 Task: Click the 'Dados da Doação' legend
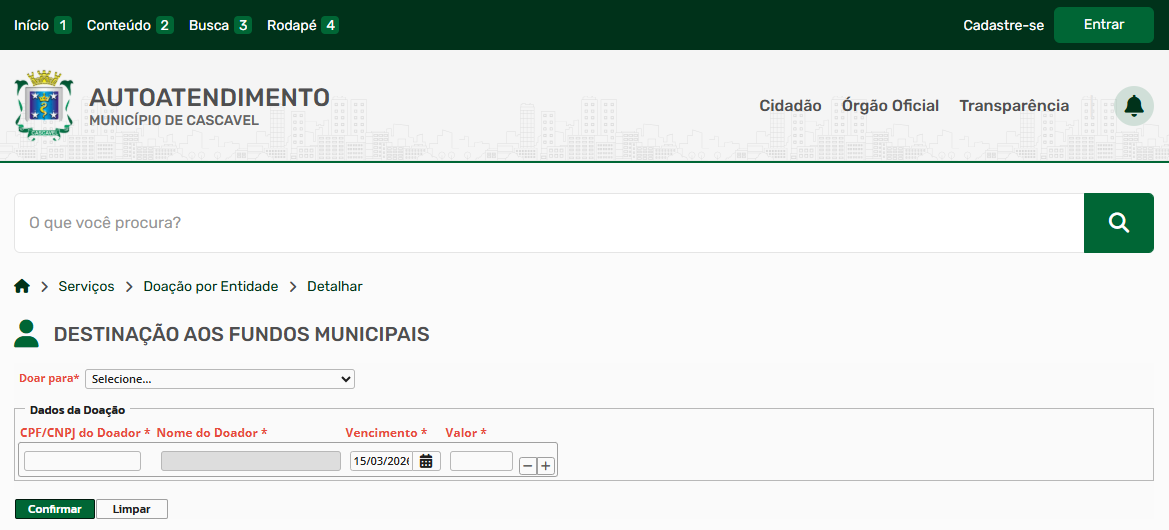[78, 409]
